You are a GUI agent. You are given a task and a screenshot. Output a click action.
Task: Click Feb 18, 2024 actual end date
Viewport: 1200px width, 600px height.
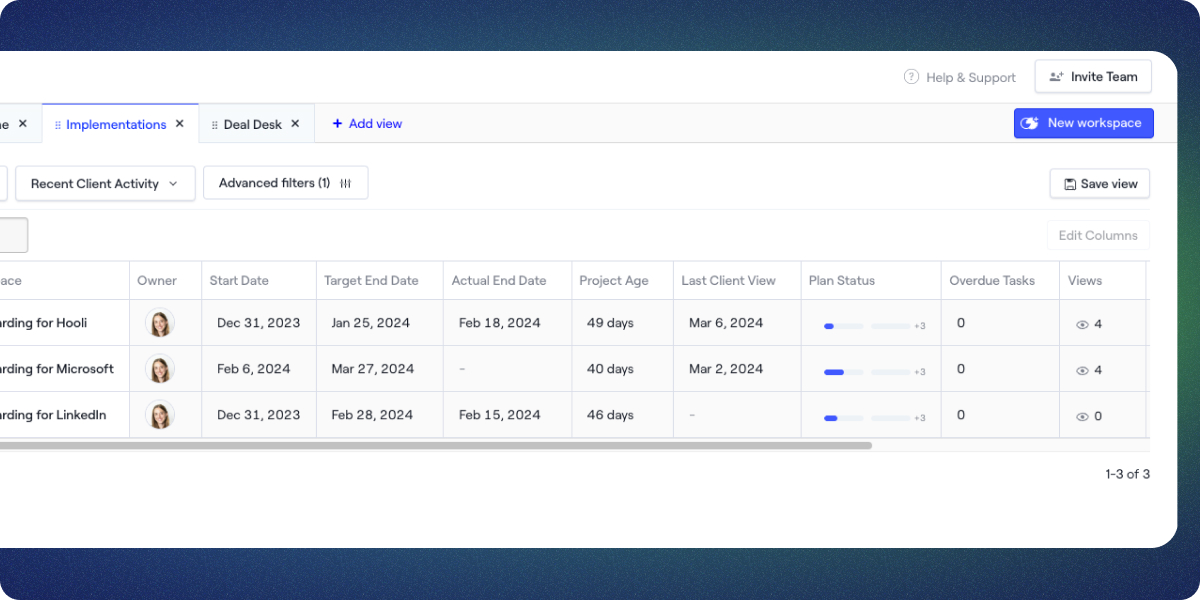point(500,323)
